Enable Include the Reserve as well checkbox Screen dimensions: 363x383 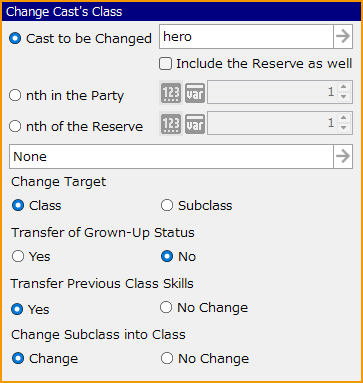click(x=165, y=64)
